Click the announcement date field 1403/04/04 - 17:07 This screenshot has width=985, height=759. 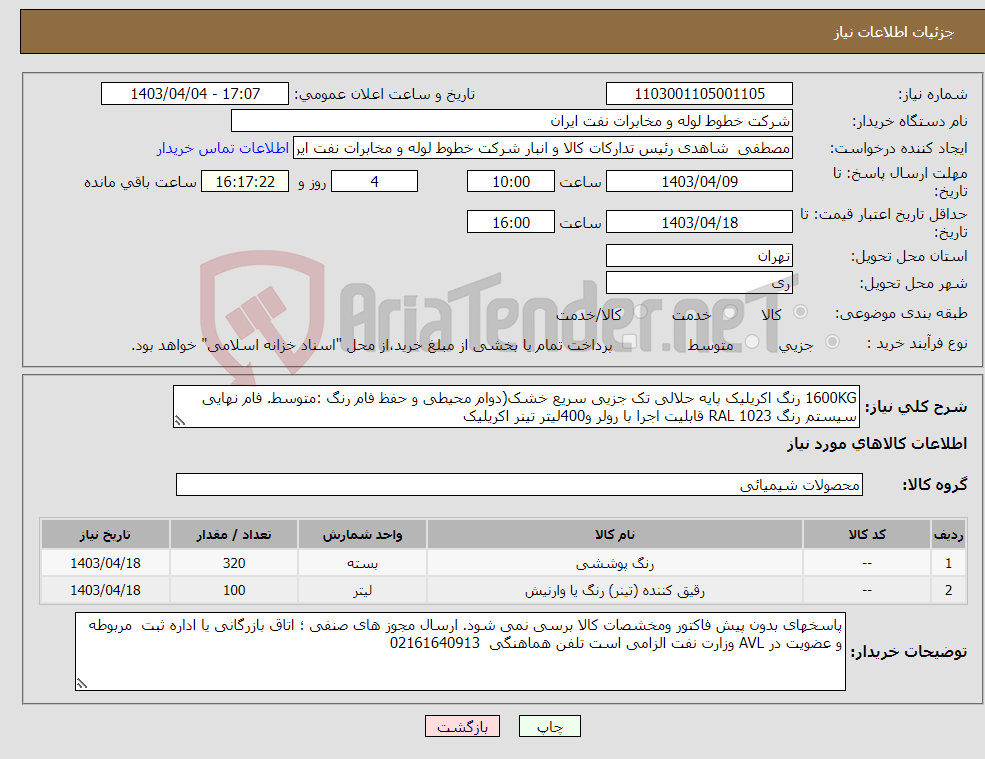[x=195, y=94]
